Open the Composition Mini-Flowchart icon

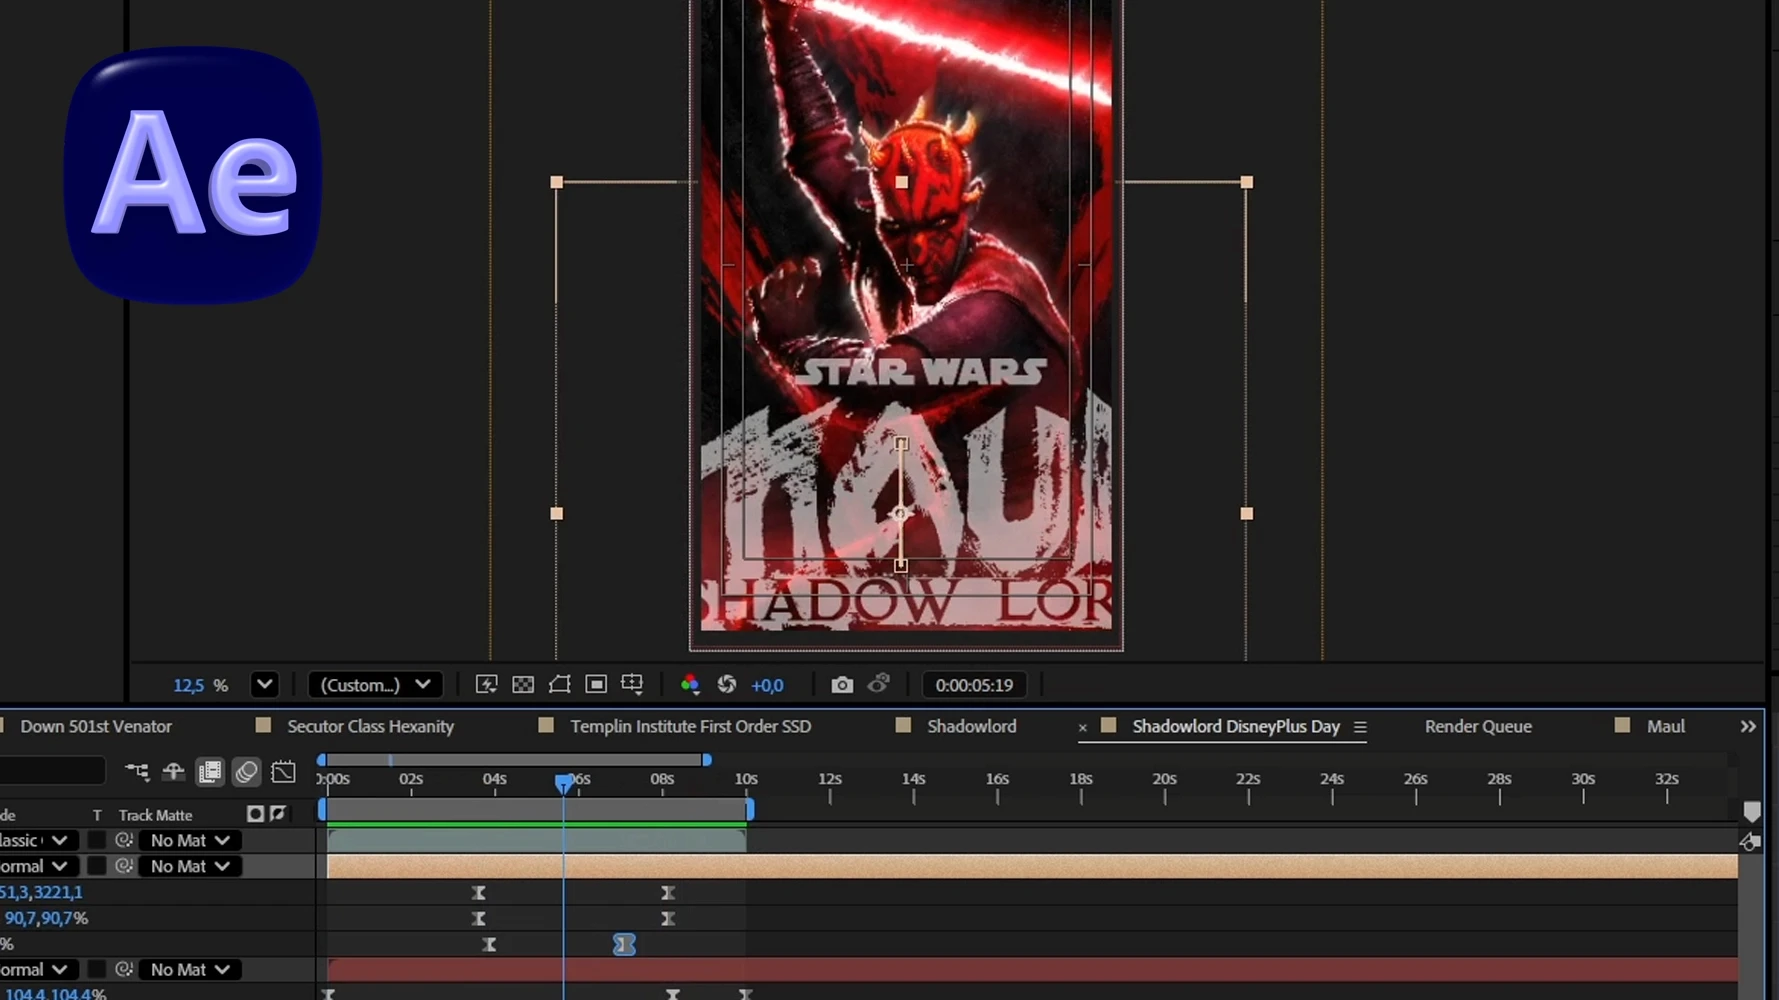pyautogui.click(x=137, y=771)
